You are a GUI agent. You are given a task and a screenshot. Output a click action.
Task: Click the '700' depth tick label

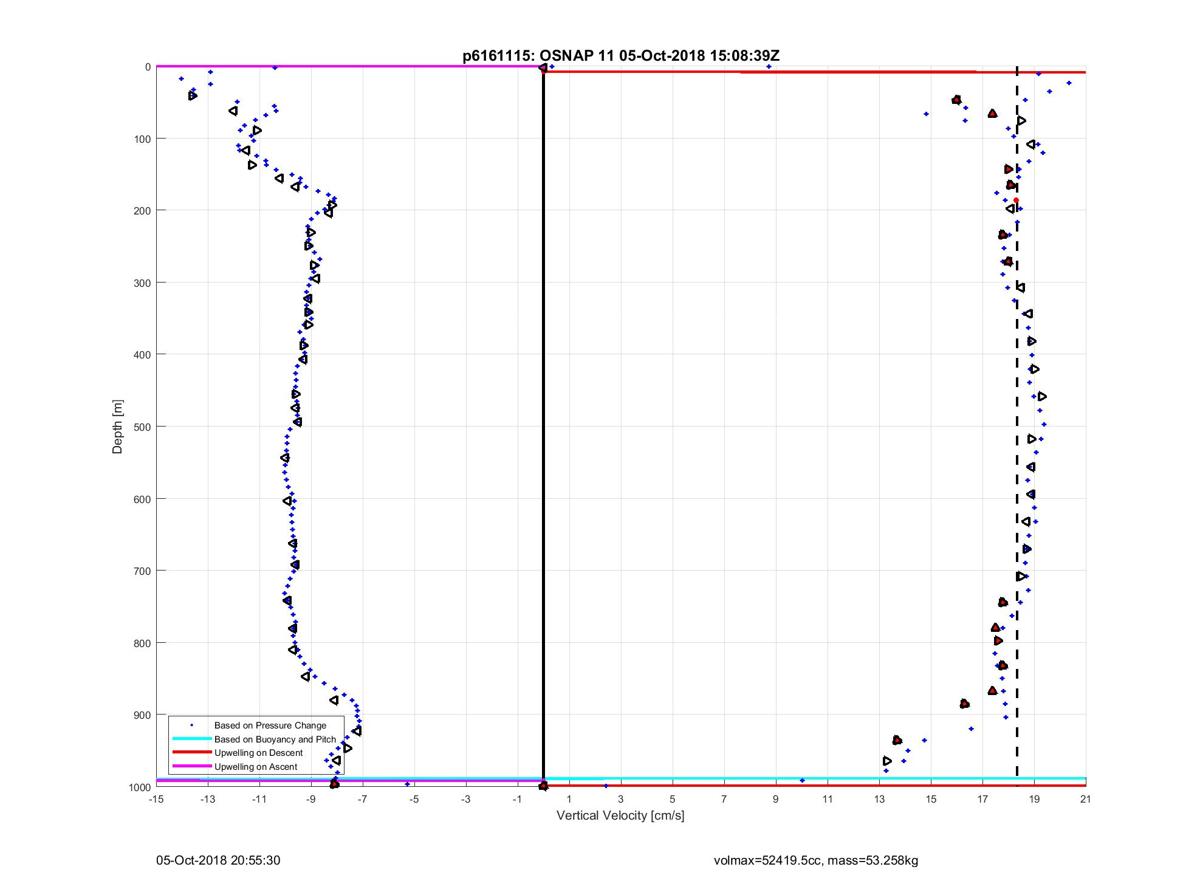(141, 571)
